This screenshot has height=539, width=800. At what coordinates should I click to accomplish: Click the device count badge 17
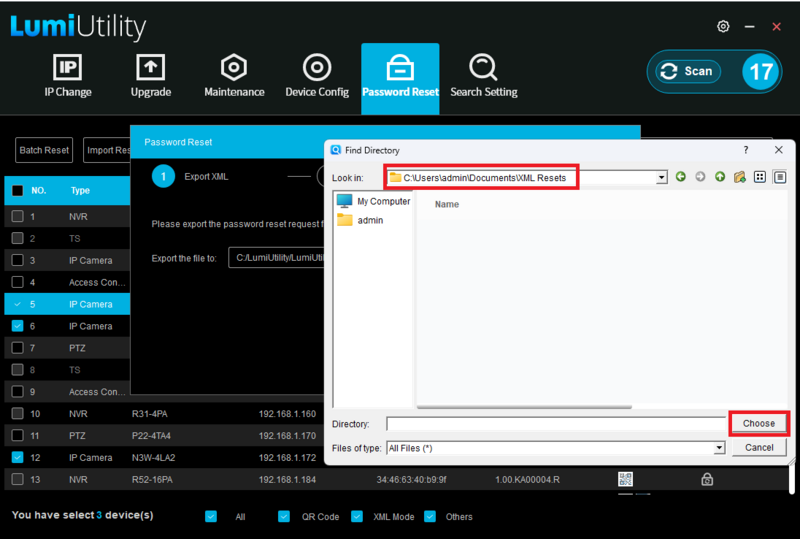(x=761, y=71)
